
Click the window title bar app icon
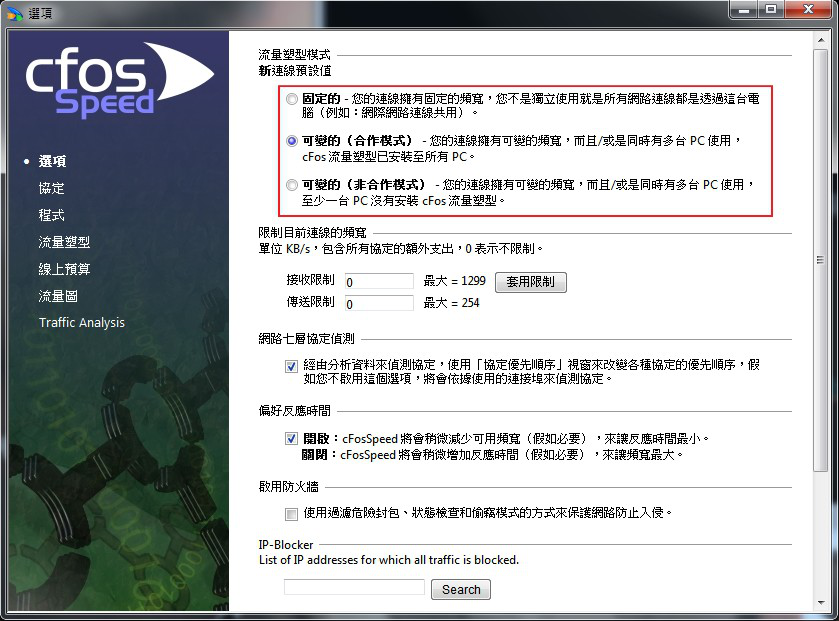(x=15, y=13)
